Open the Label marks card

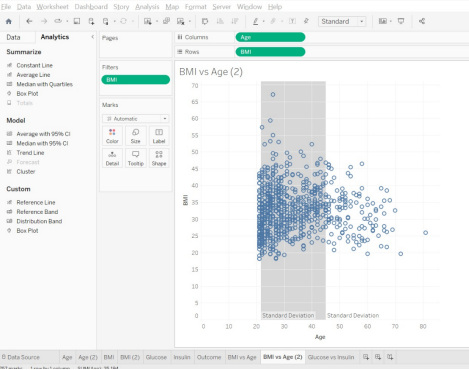tap(159, 136)
